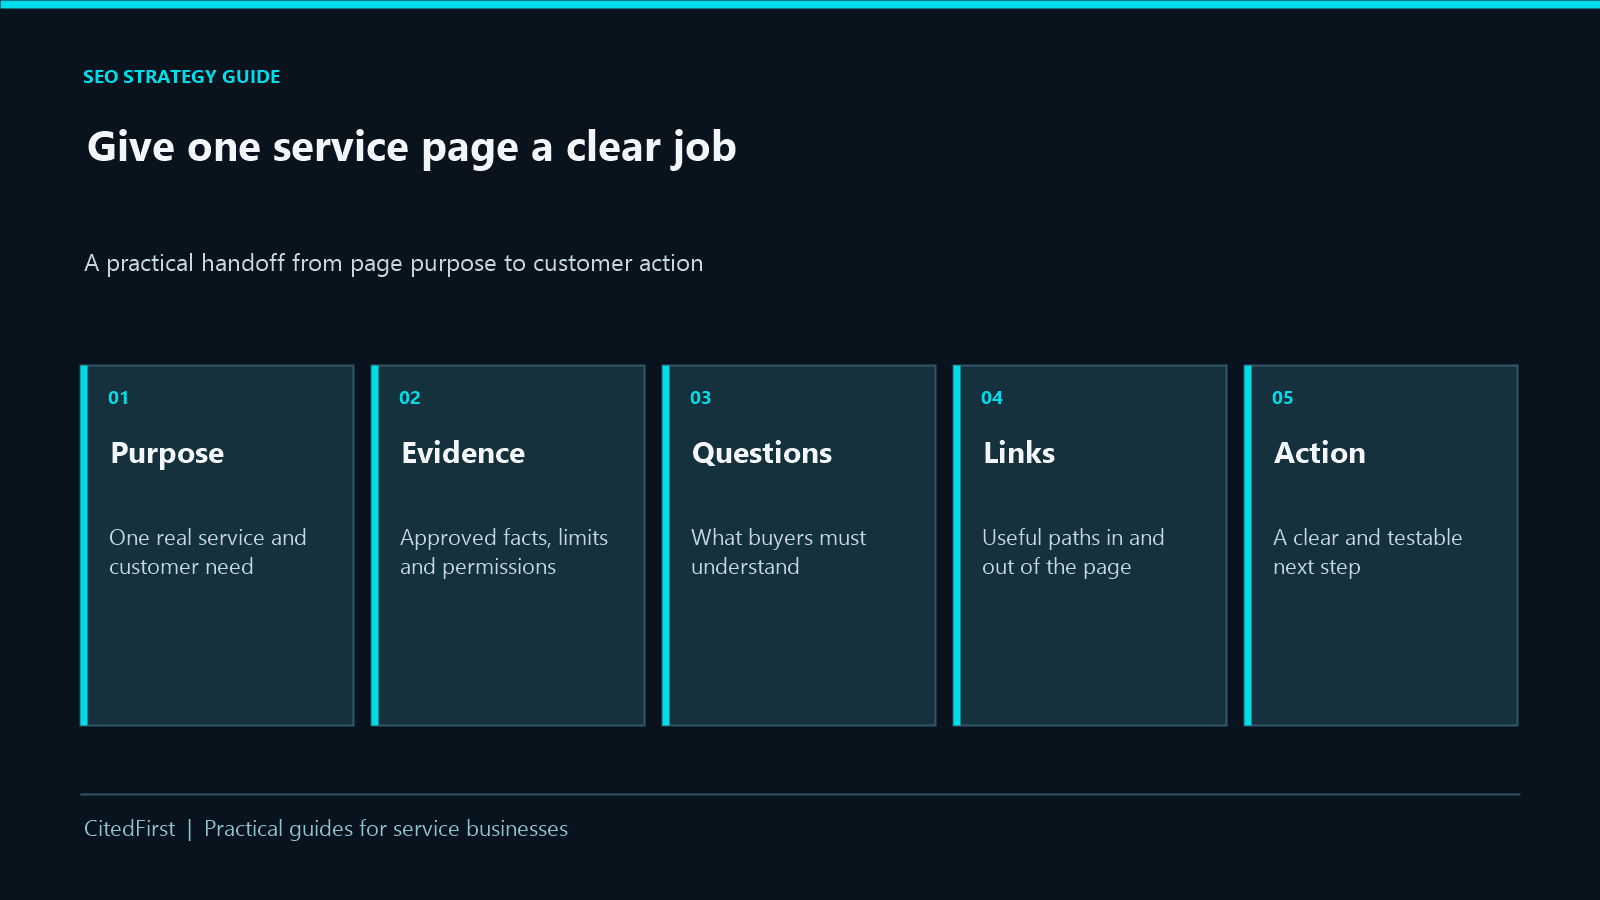Click step number 03
1600x900 pixels.
[x=700, y=398]
